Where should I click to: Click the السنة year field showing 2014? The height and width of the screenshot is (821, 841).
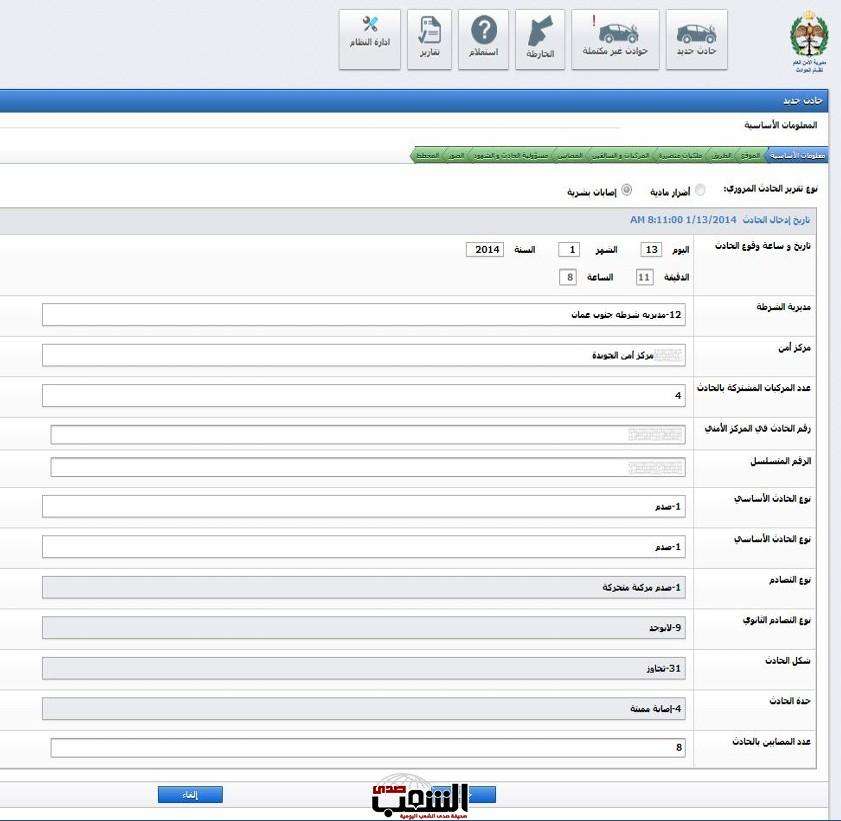tap(484, 250)
